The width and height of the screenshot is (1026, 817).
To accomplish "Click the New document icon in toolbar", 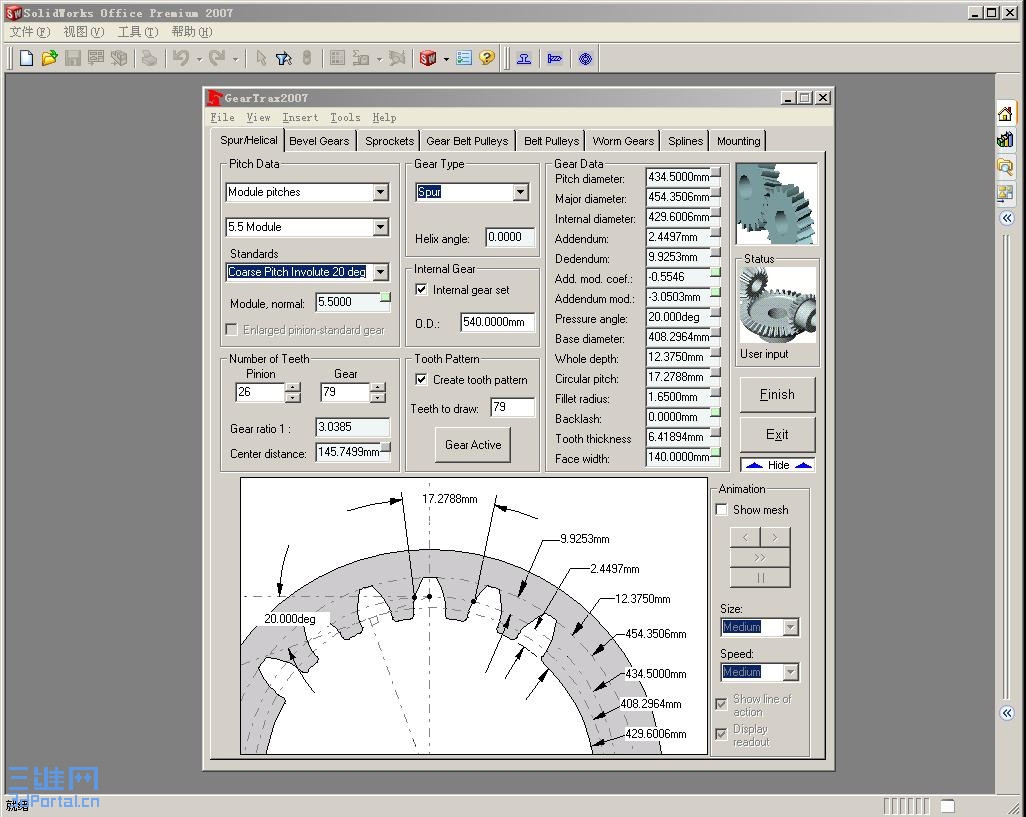I will click(26, 58).
